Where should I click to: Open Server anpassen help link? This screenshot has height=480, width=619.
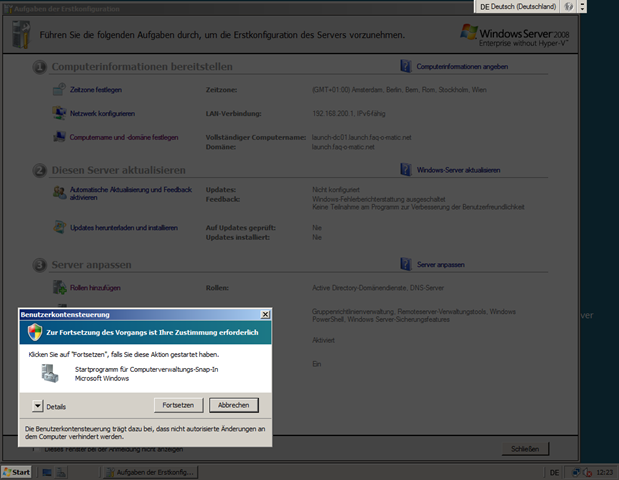click(441, 265)
